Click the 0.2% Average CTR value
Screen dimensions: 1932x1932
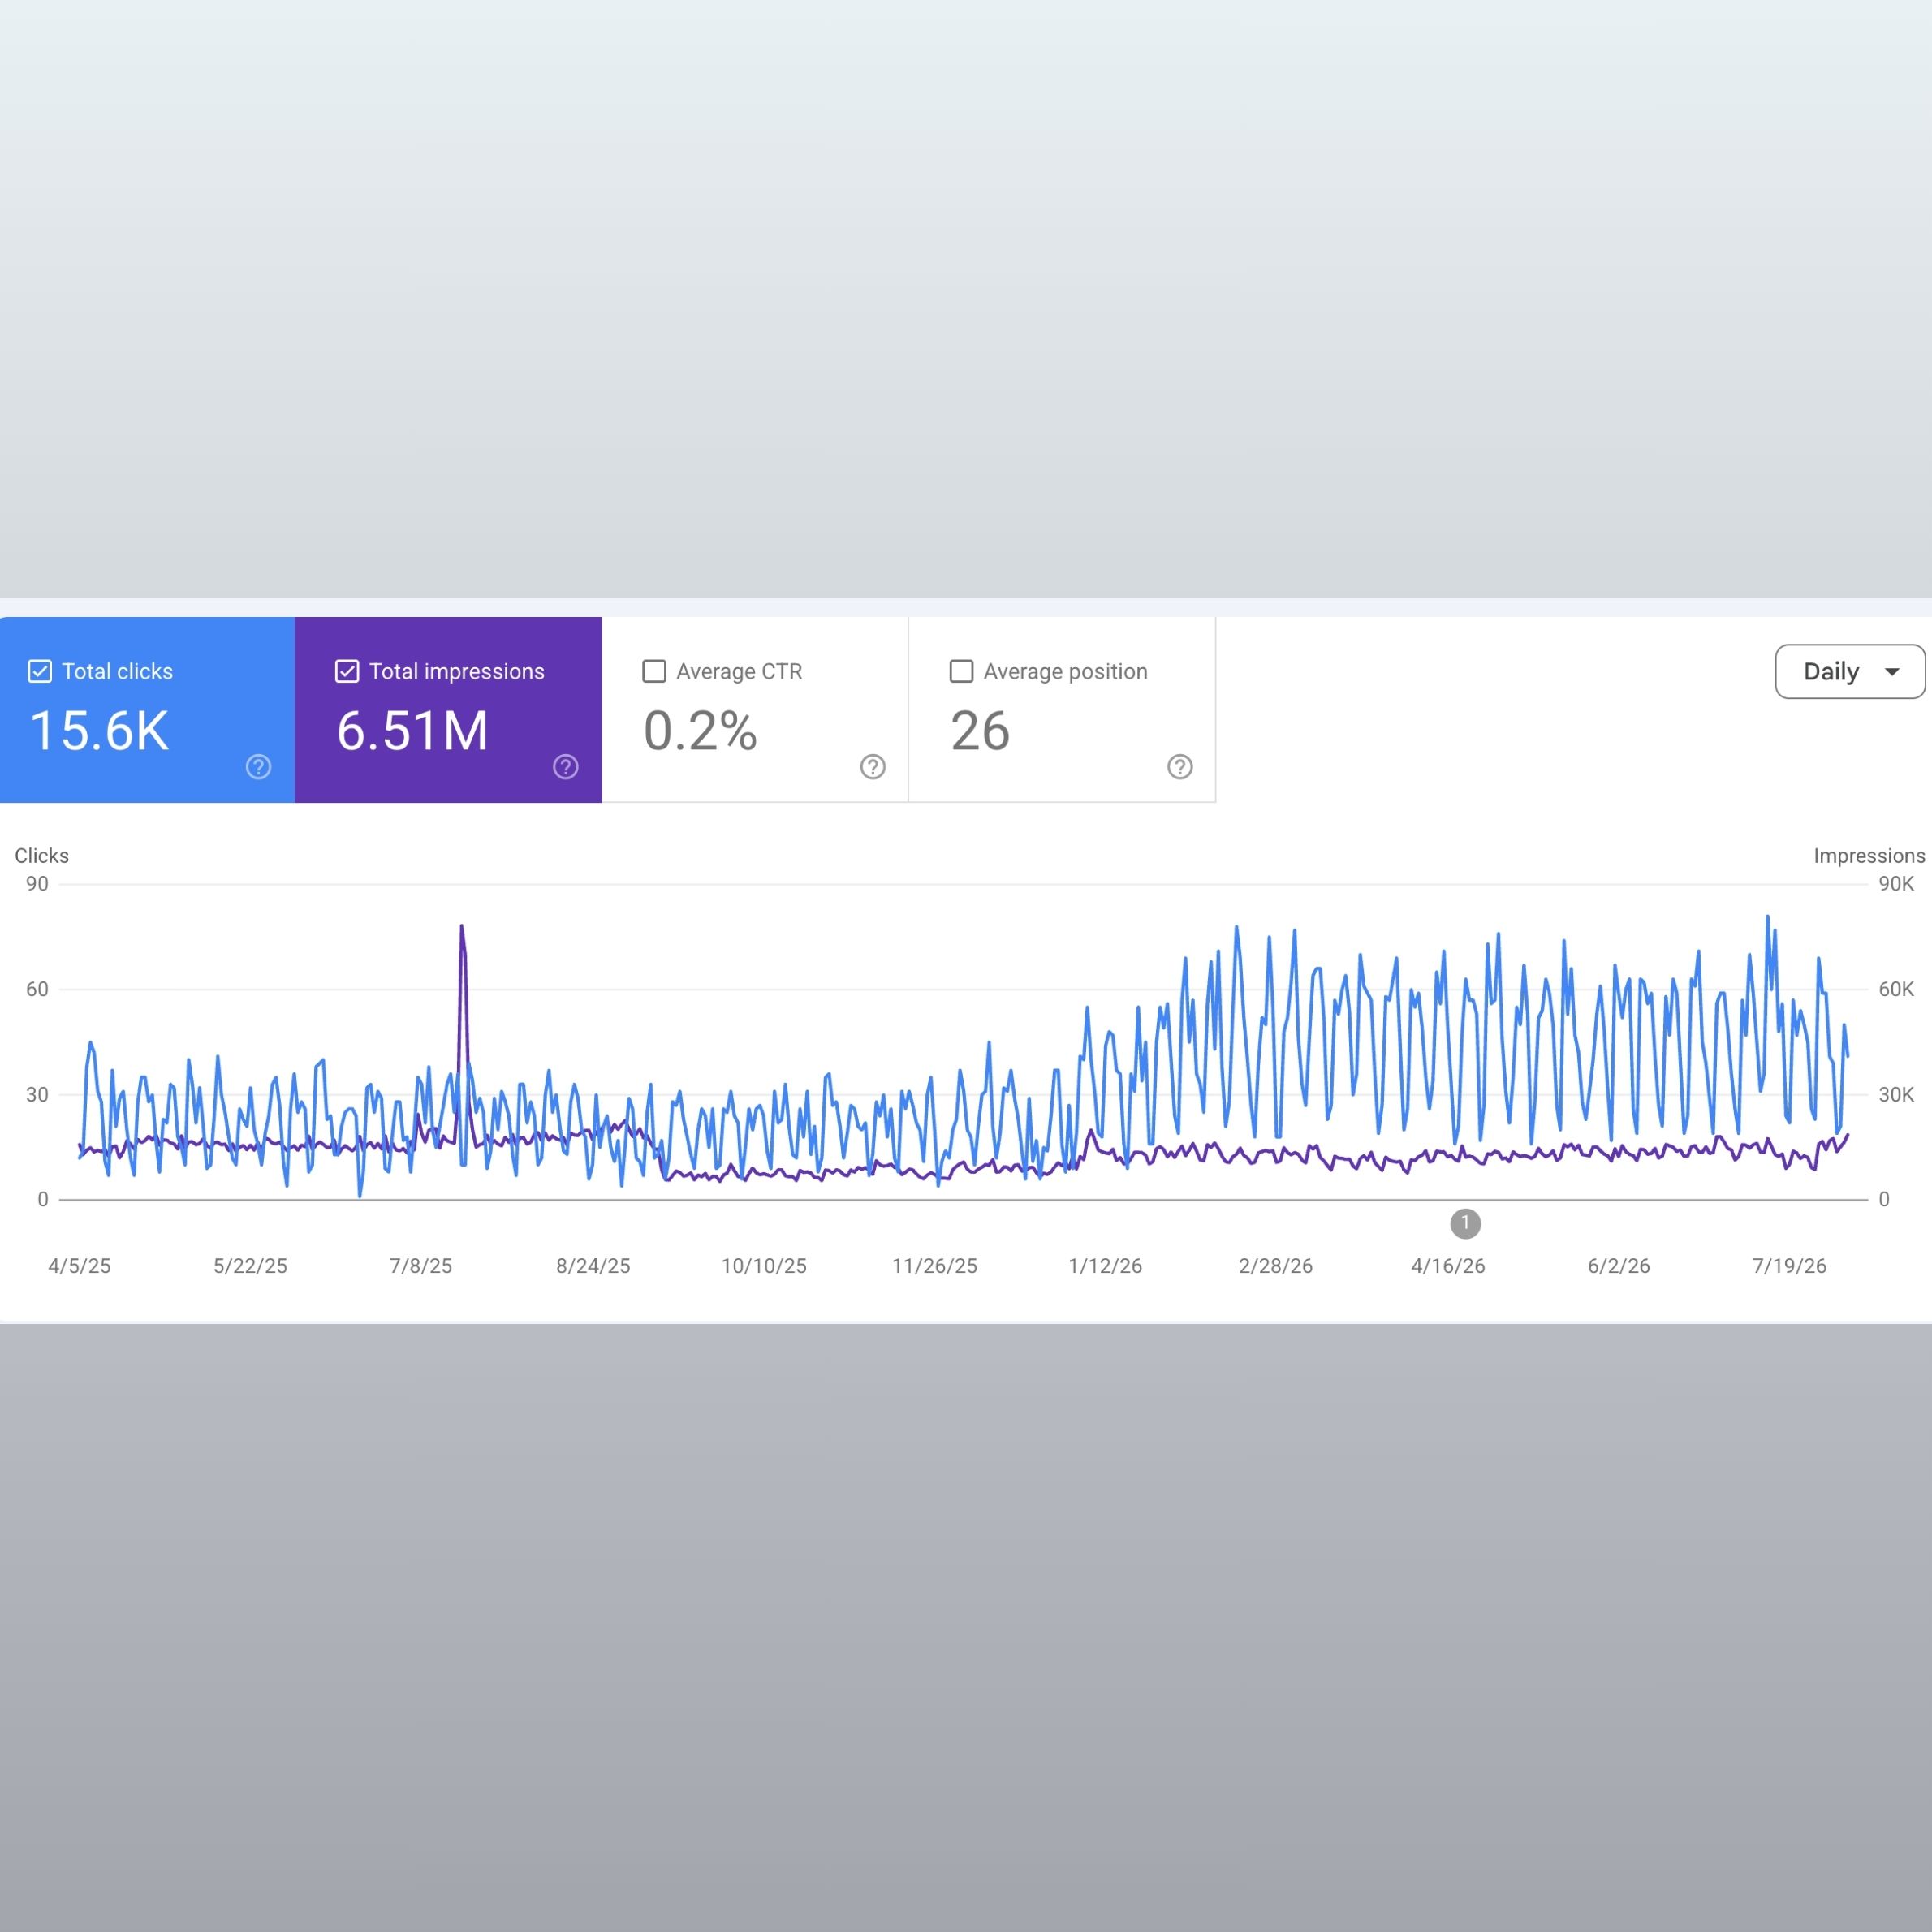point(700,731)
